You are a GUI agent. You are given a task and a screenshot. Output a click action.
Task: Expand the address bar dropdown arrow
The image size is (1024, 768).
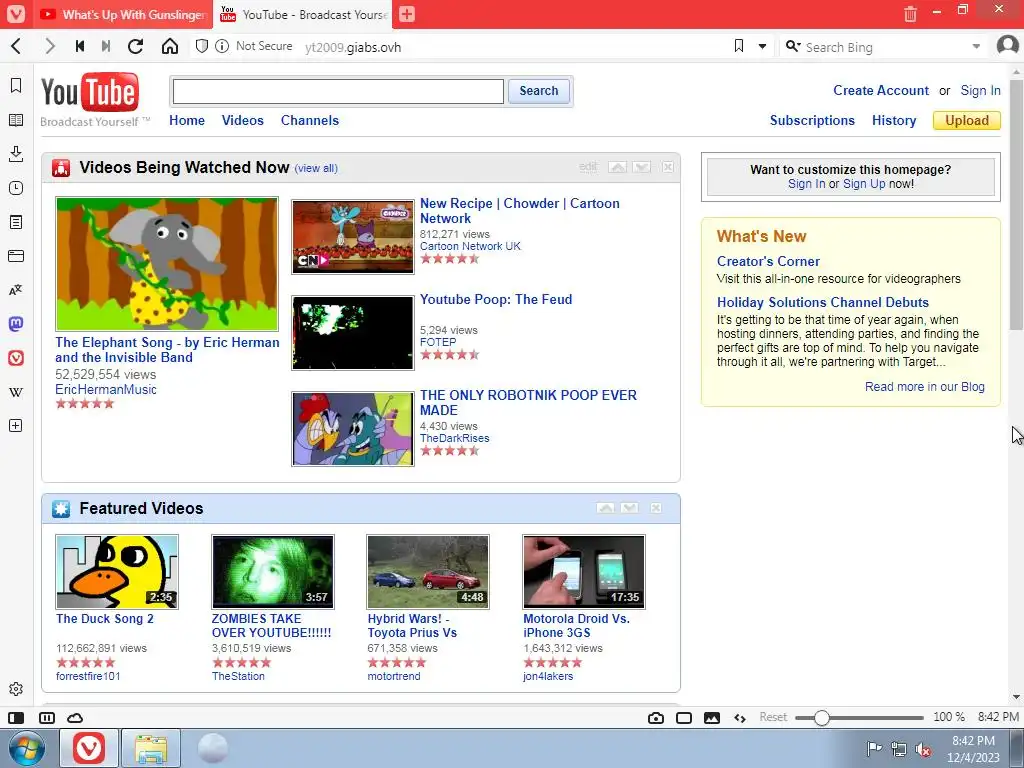tap(762, 46)
